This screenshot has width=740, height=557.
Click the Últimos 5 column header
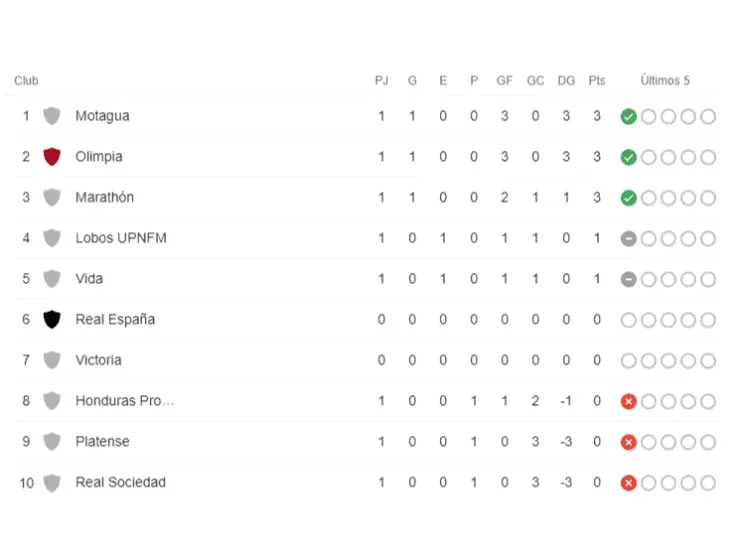click(x=665, y=81)
